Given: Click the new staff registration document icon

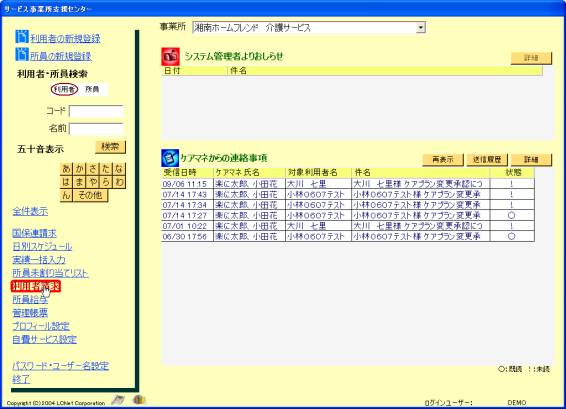Looking at the screenshot, I should [22, 54].
